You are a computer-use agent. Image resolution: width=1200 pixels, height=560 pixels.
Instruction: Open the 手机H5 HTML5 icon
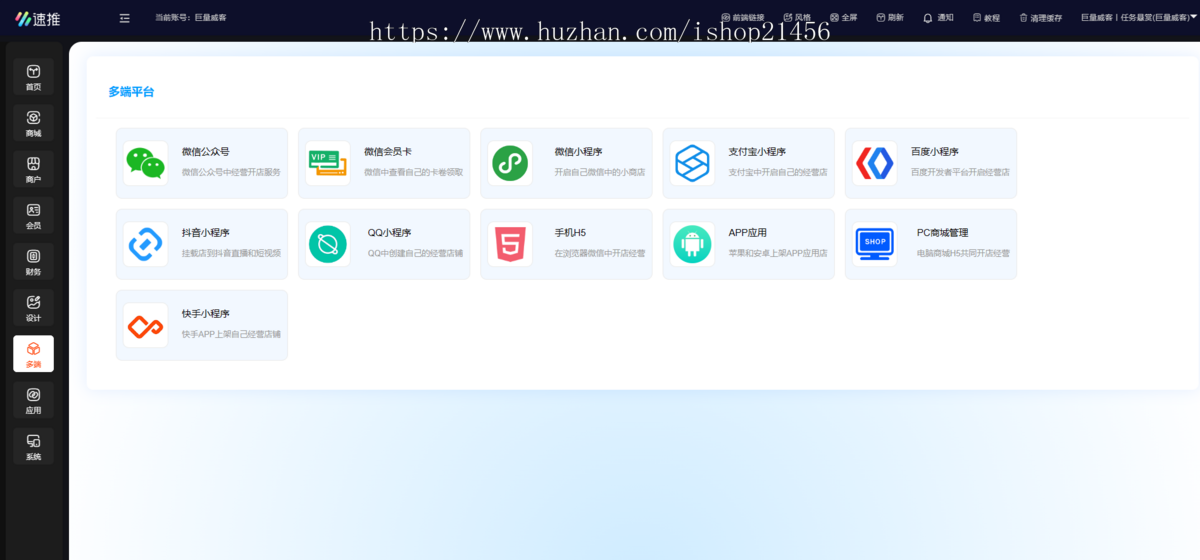[510, 244]
